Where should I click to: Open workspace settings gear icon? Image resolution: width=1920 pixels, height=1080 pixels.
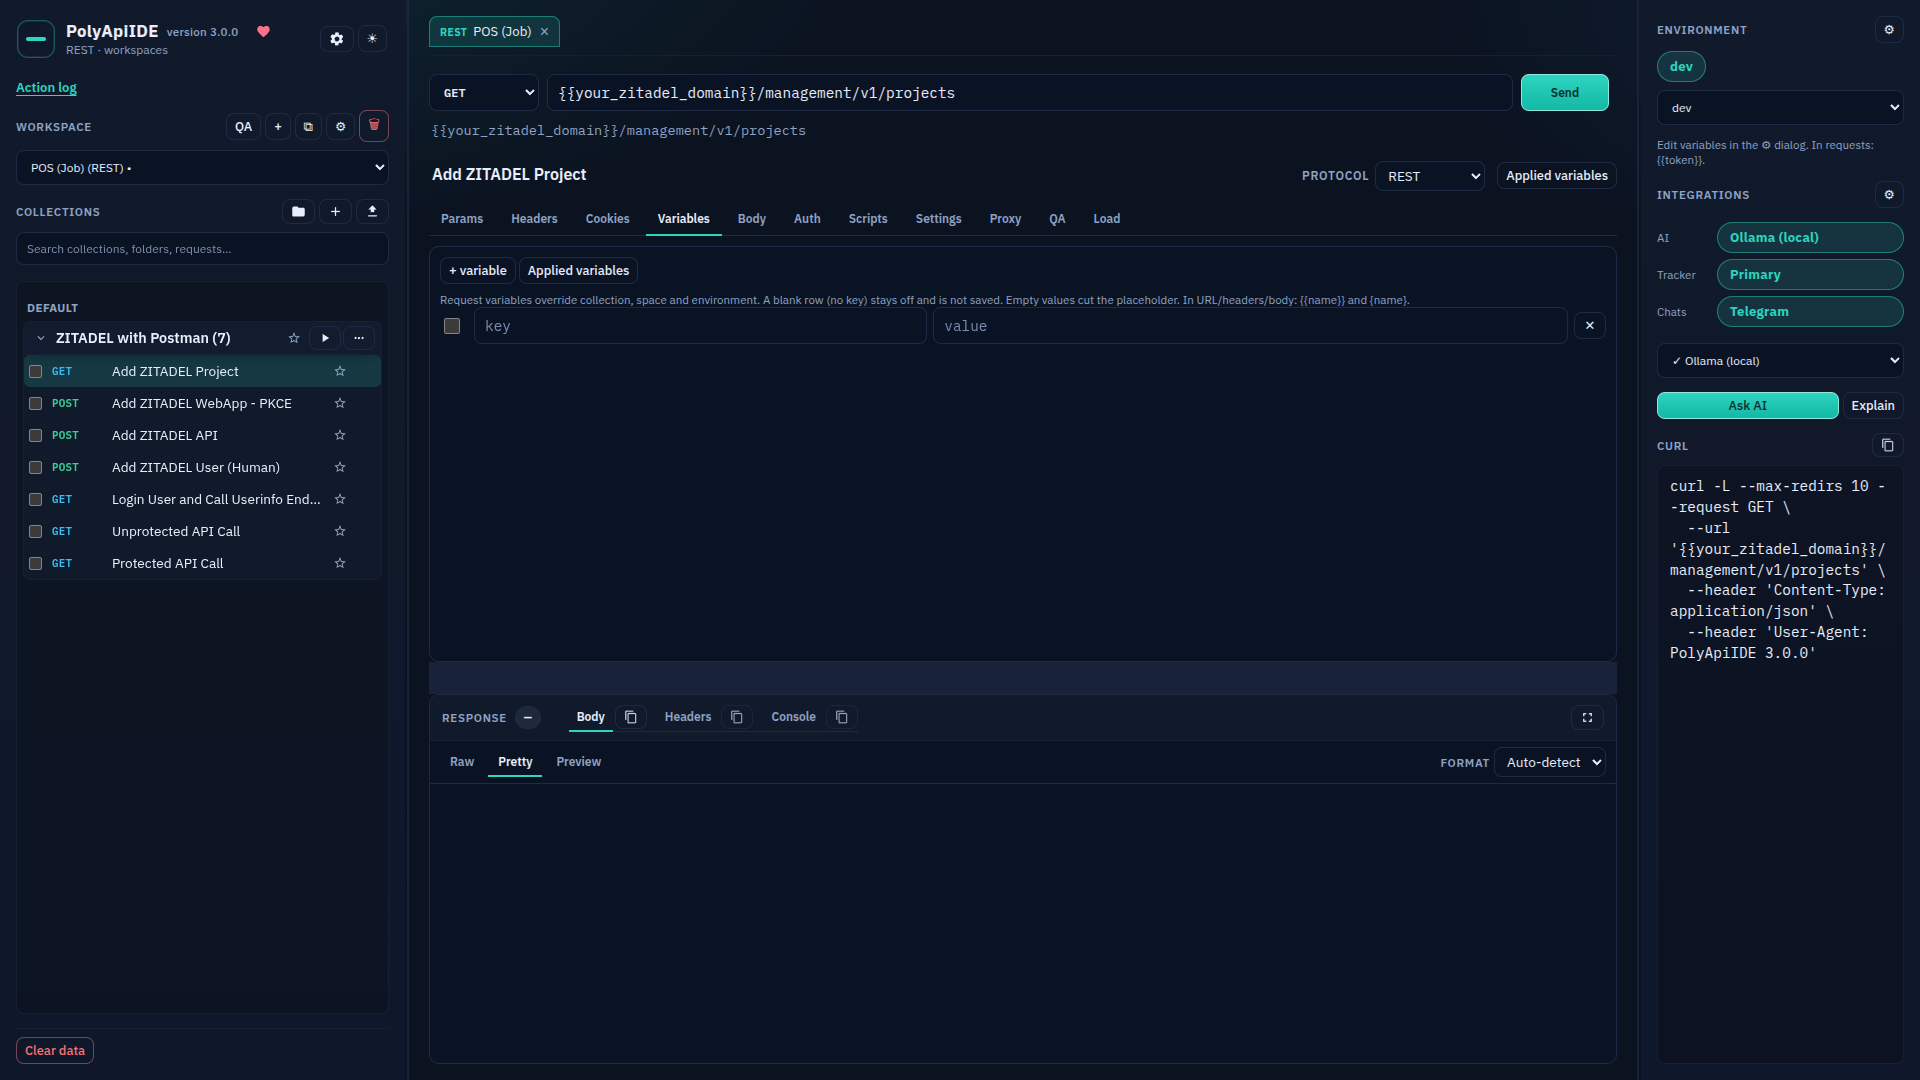(x=340, y=127)
